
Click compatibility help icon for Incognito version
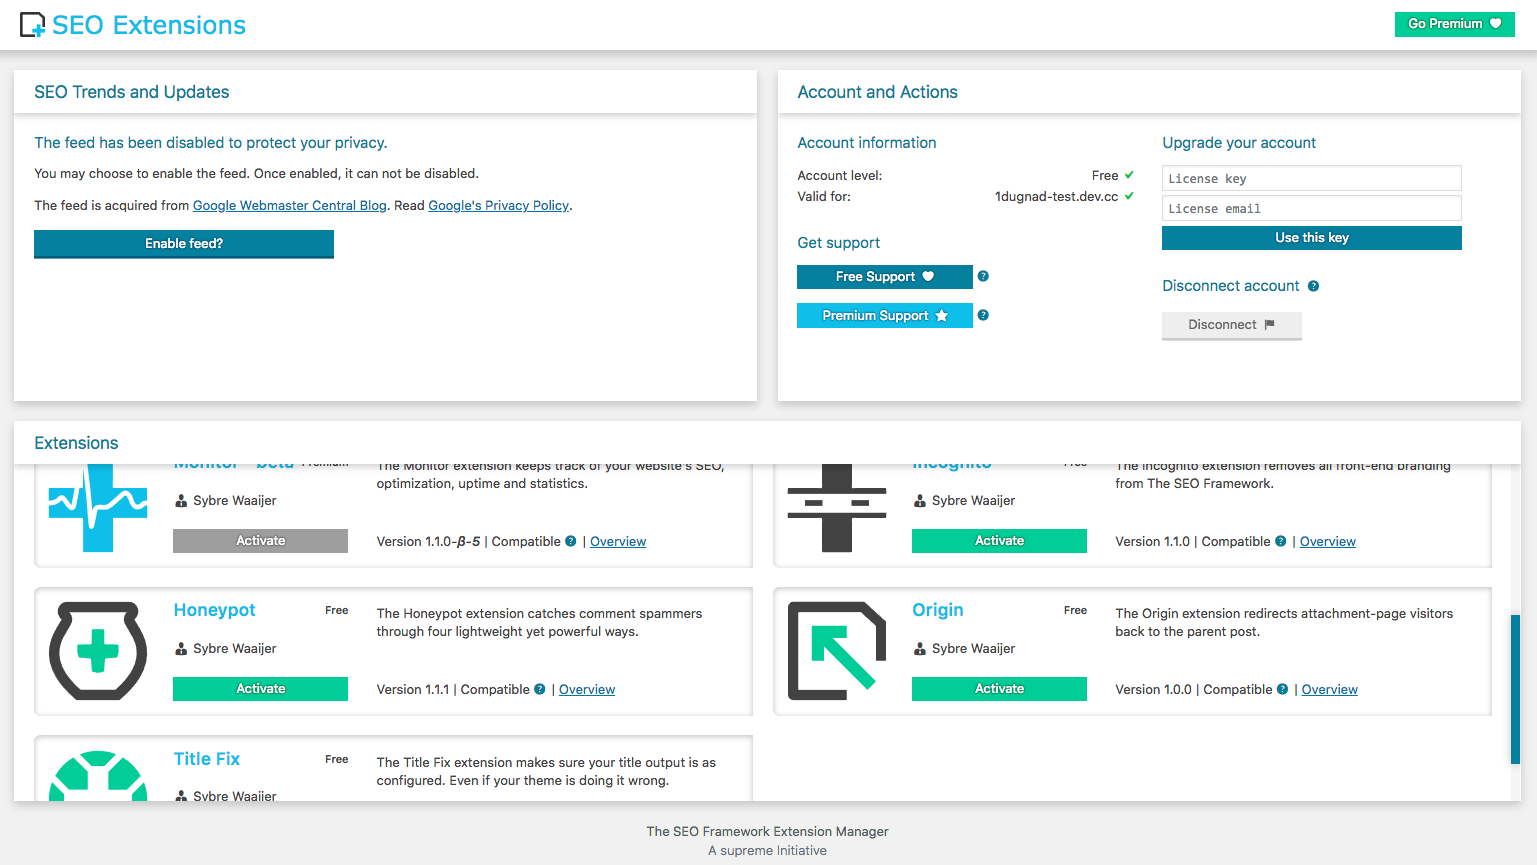[1281, 541]
